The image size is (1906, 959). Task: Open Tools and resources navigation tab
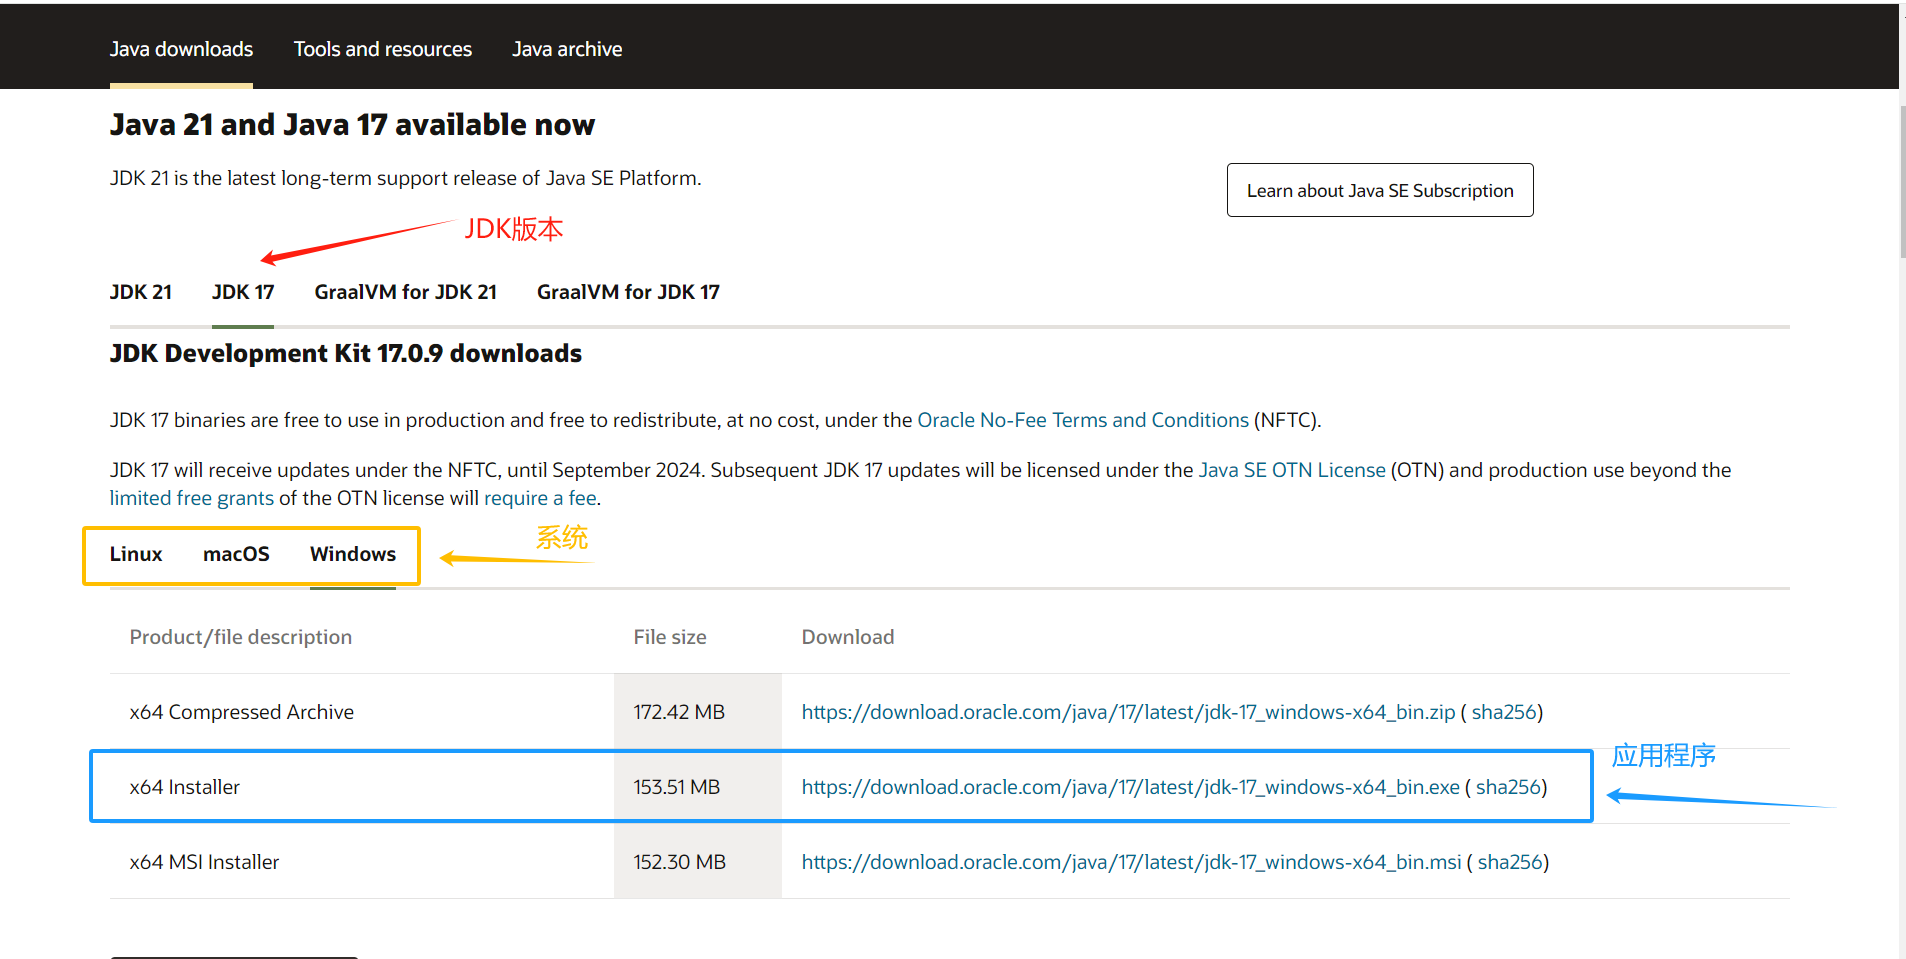382,49
